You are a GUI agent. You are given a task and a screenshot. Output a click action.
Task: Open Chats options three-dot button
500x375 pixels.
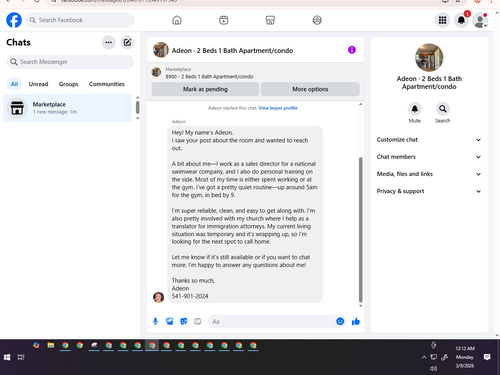(x=108, y=42)
